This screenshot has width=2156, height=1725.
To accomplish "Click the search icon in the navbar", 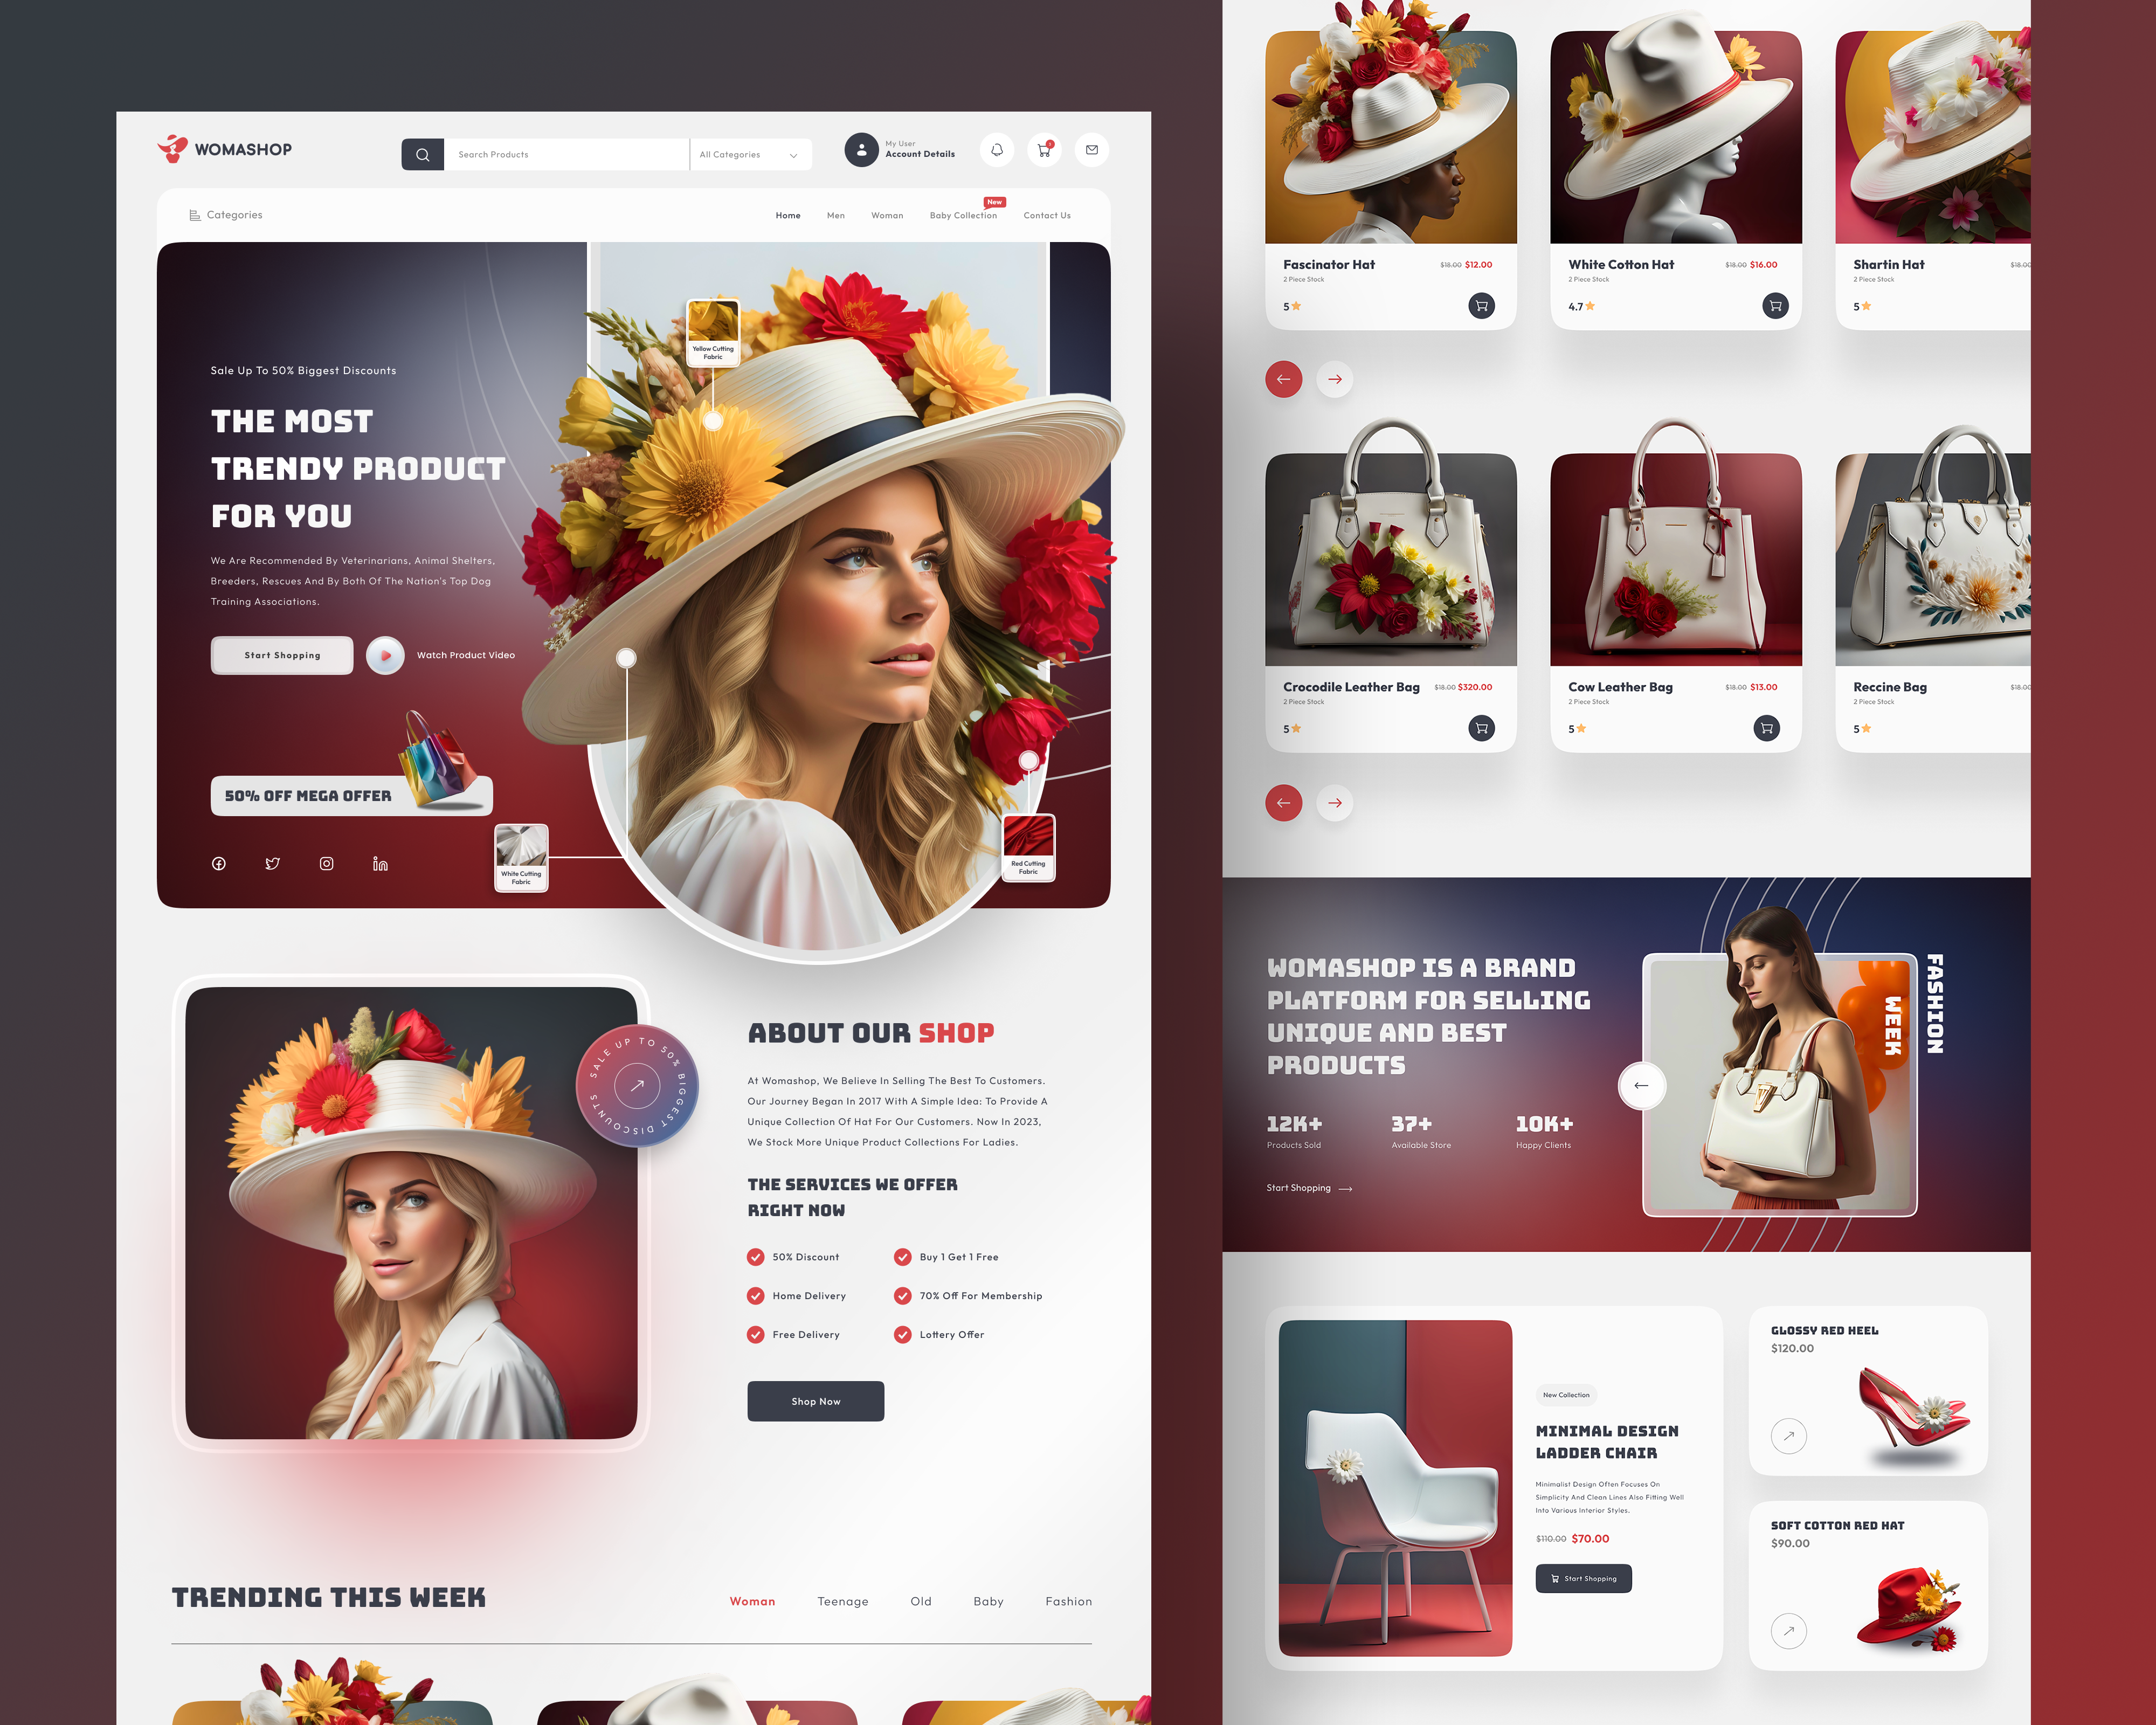I will (424, 153).
